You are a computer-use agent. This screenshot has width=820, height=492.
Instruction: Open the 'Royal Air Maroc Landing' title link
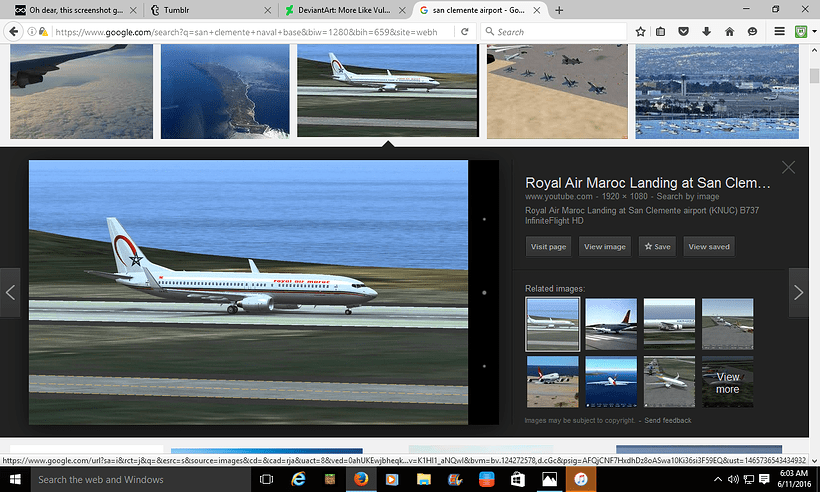point(647,183)
